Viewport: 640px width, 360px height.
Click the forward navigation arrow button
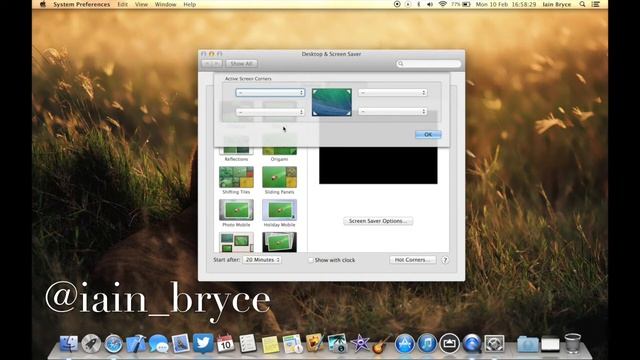pyautogui.click(x=217, y=64)
